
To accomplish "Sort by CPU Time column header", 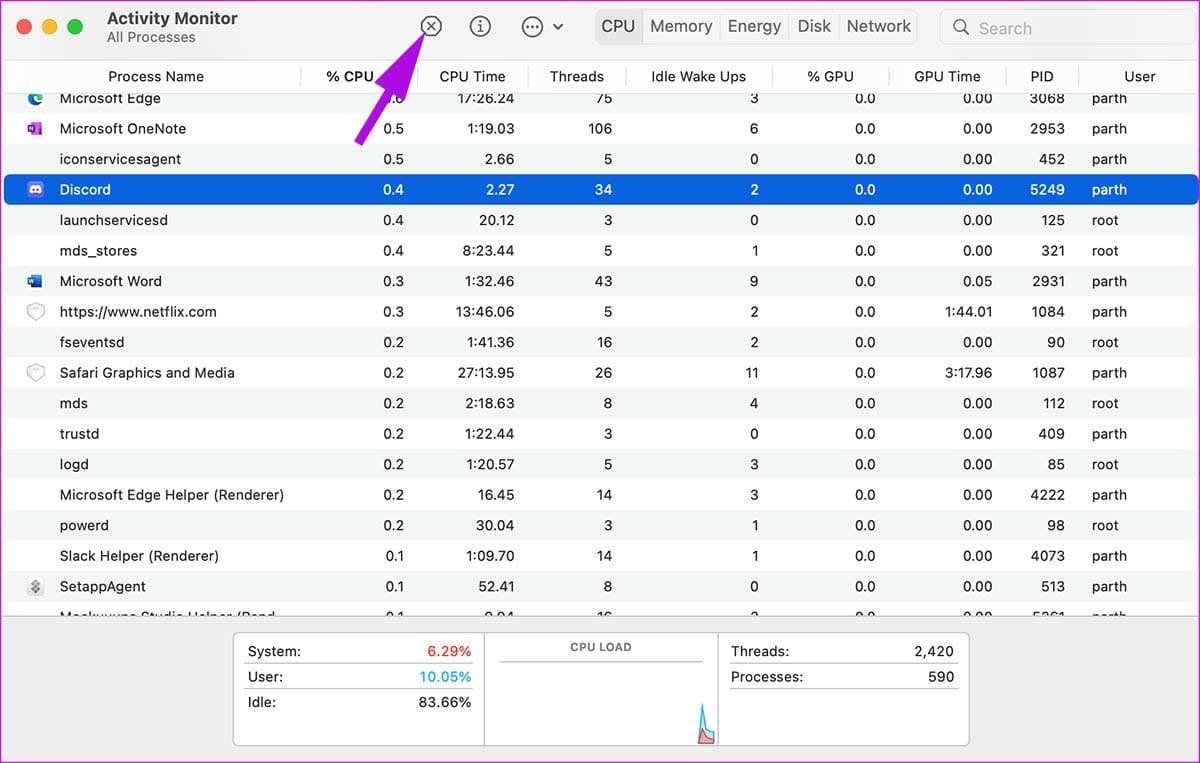I will point(472,76).
